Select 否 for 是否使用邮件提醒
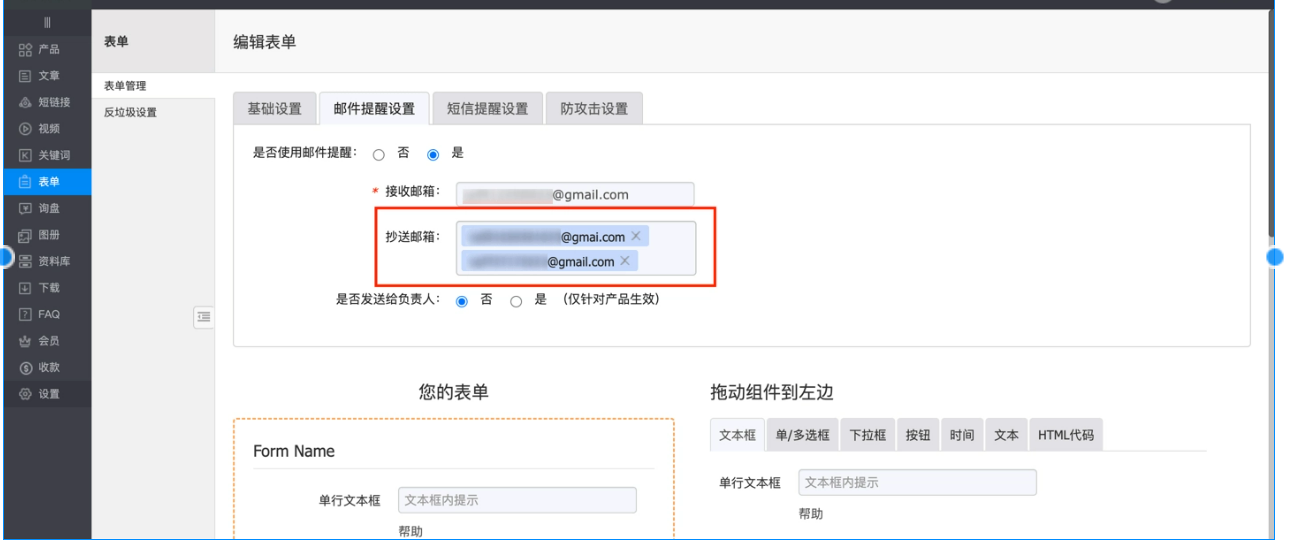 (379, 155)
